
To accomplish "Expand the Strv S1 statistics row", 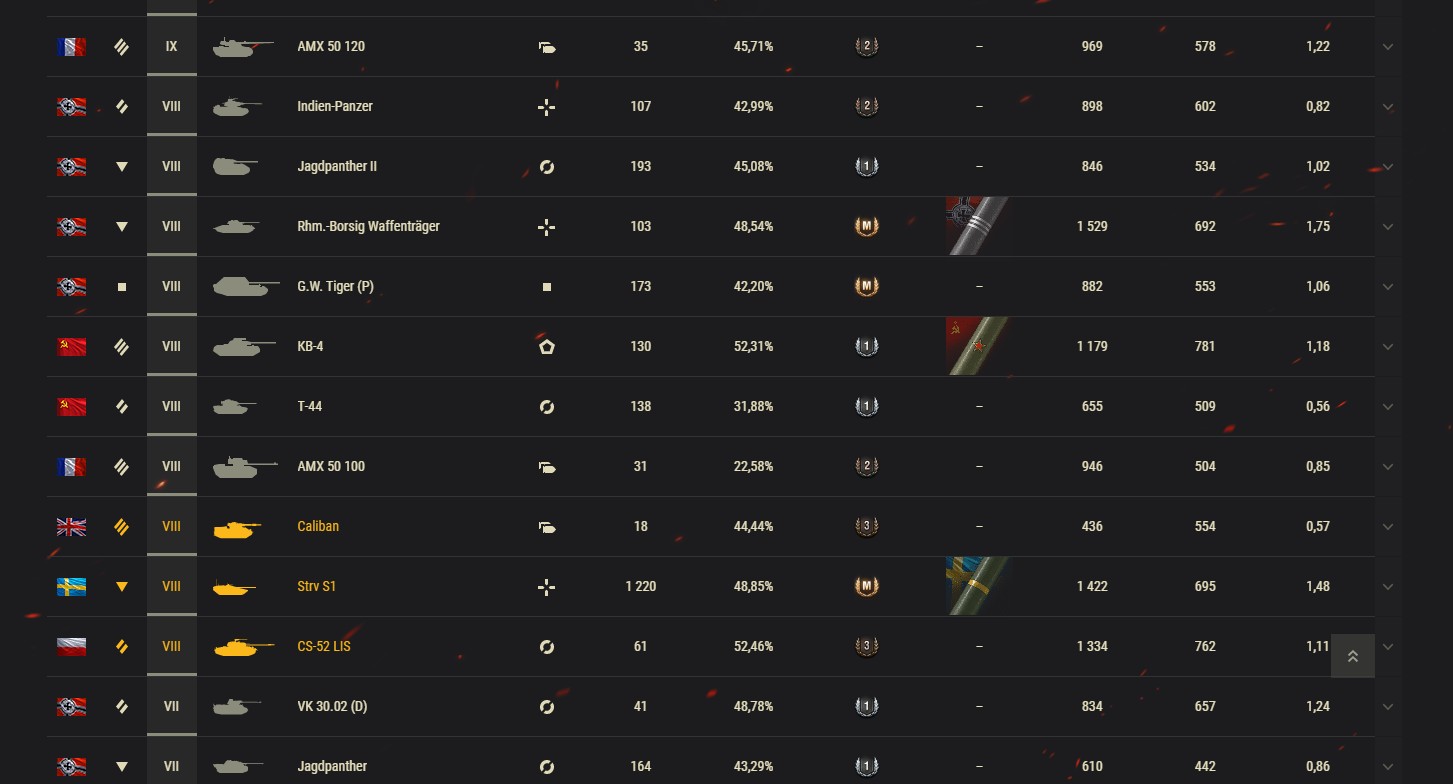I will tap(1387, 587).
